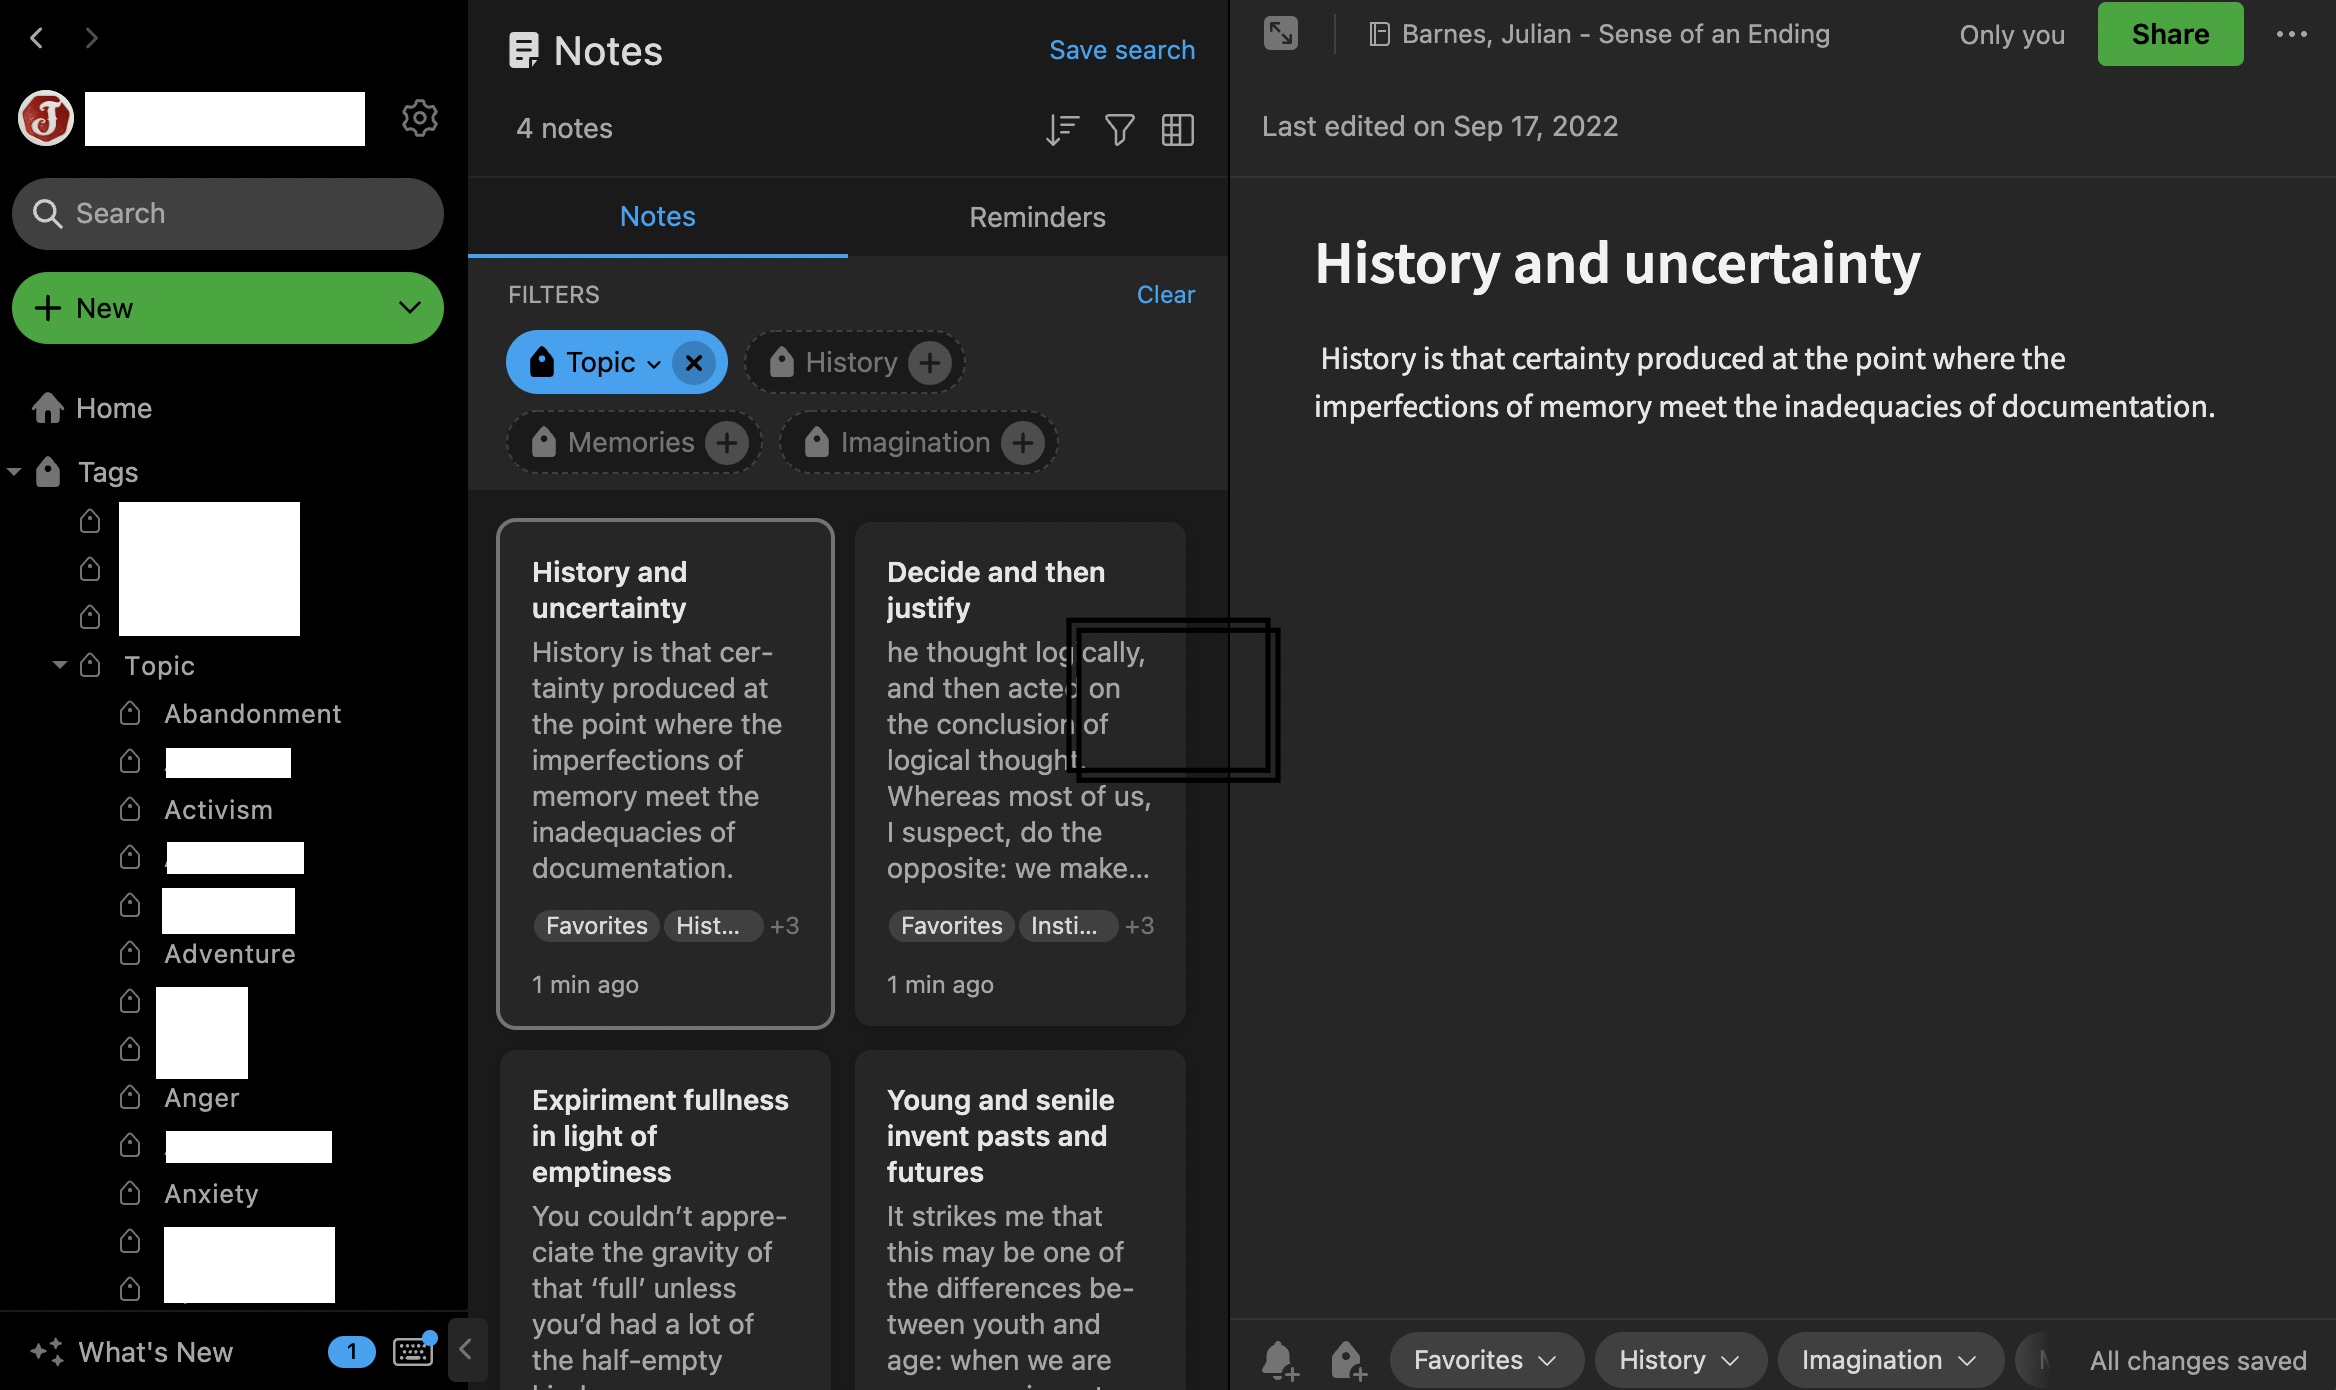Open the sort options icon
The image size is (2336, 1390).
tap(1061, 129)
